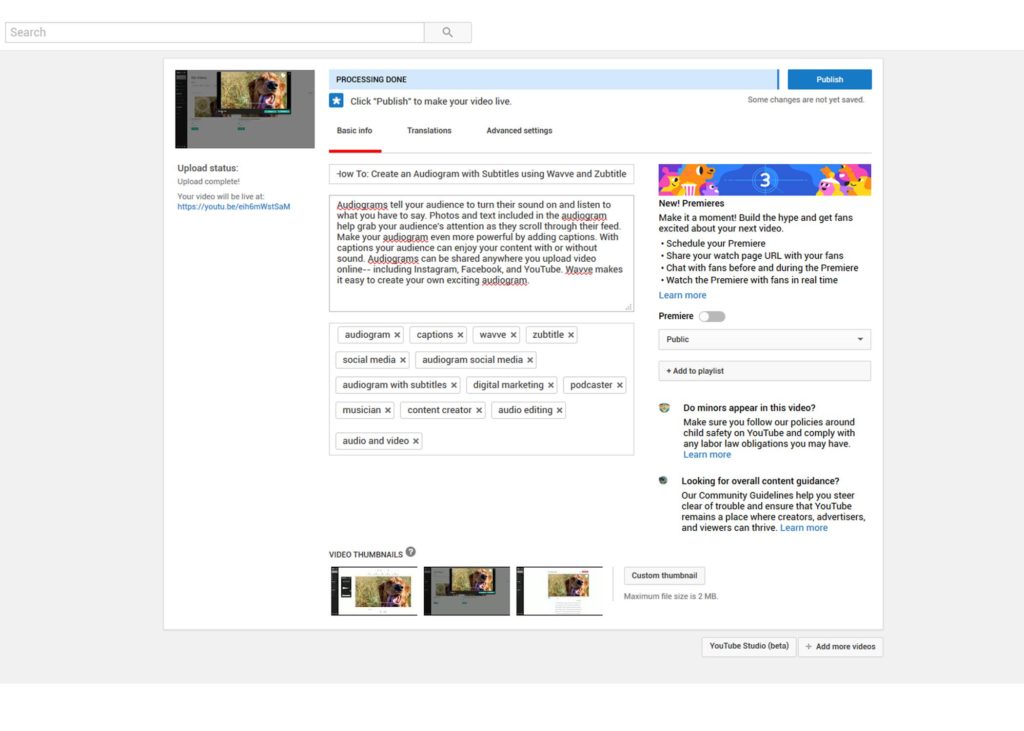Image resolution: width=1024 pixels, height=731 pixels.
Task: Click the blue star icon next to Publish hint
Action: [x=336, y=101]
